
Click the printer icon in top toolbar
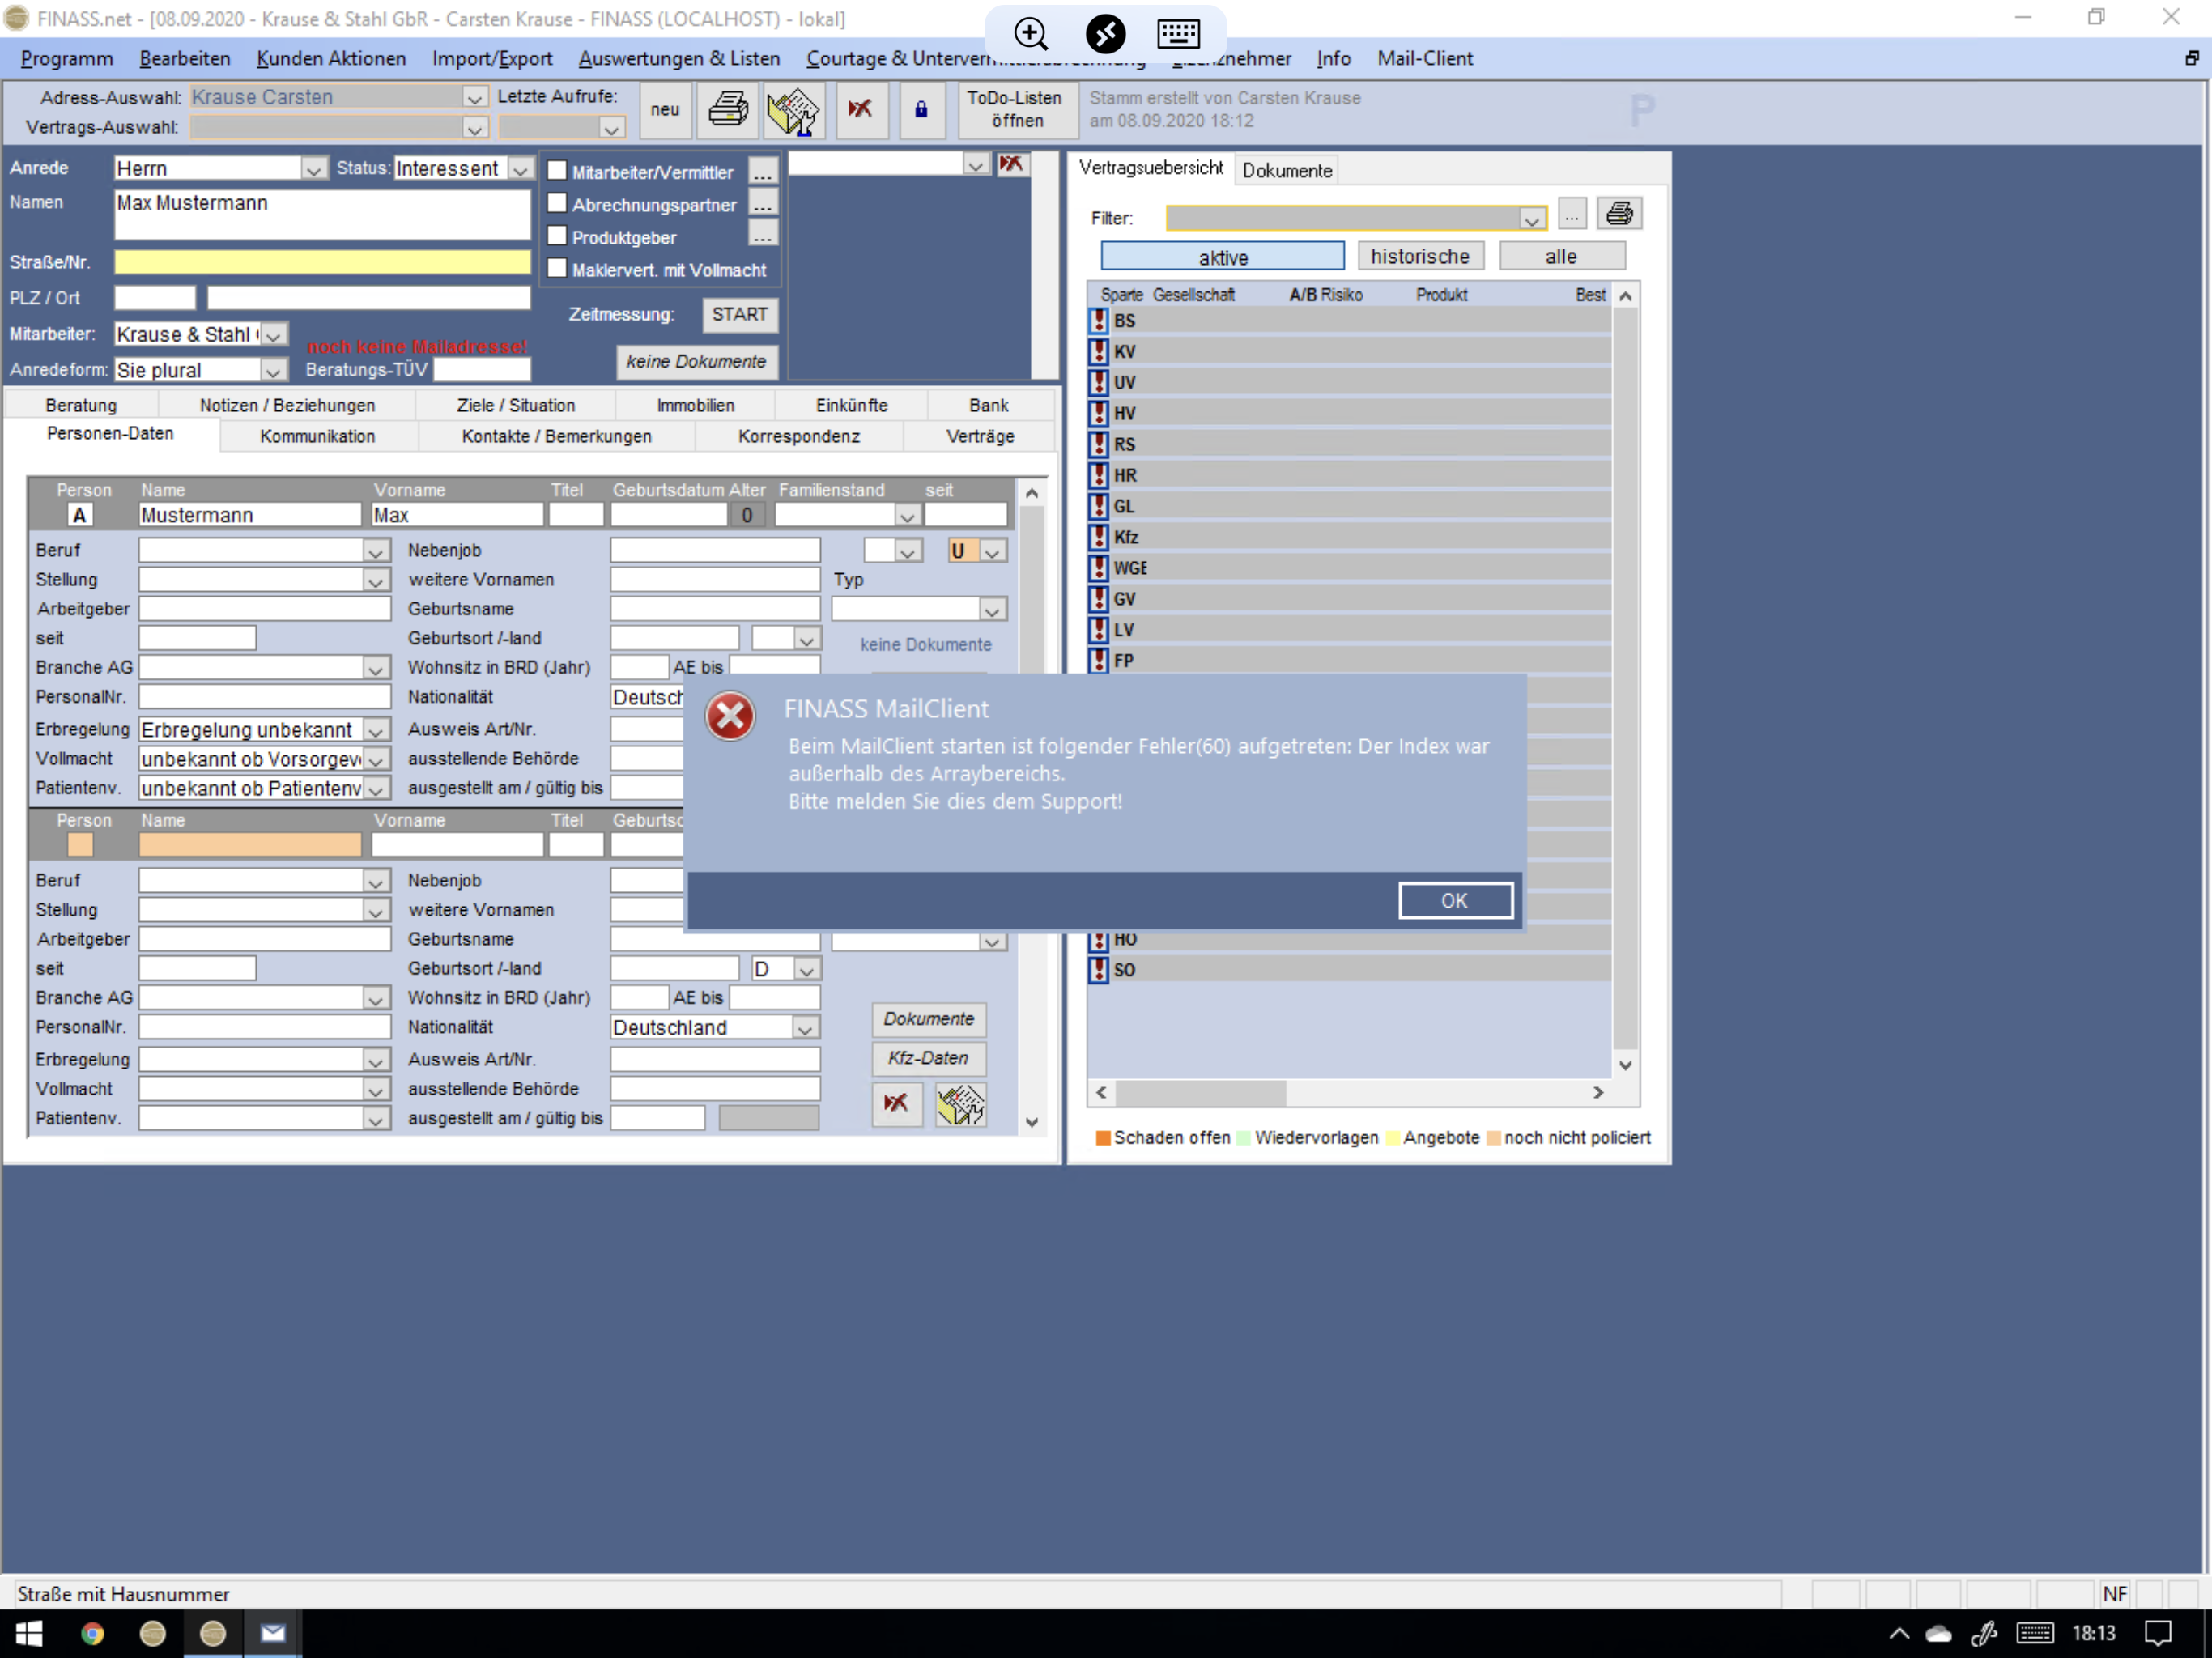click(727, 109)
